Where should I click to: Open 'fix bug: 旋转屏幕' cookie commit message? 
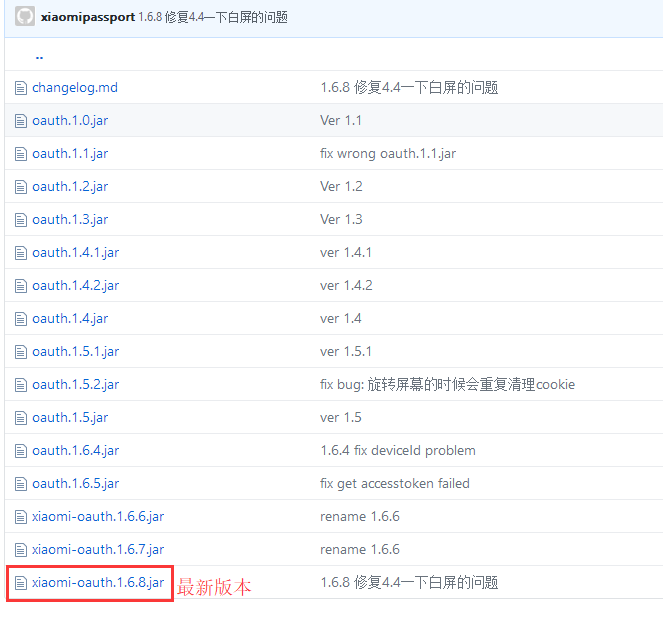click(x=447, y=385)
